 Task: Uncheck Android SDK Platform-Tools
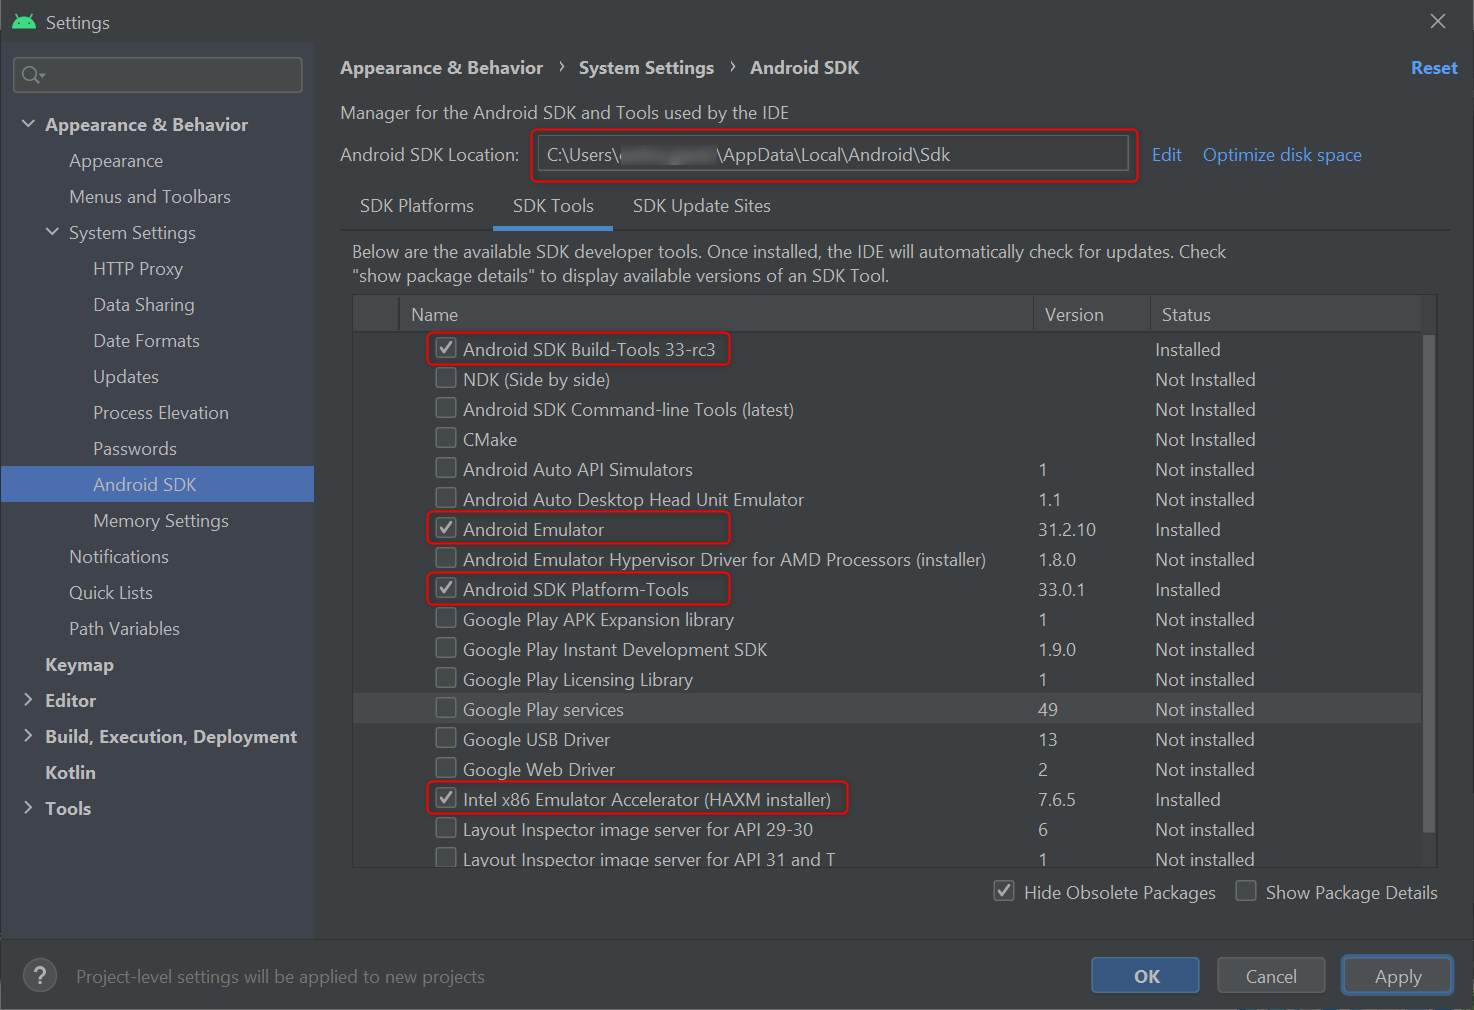446,589
